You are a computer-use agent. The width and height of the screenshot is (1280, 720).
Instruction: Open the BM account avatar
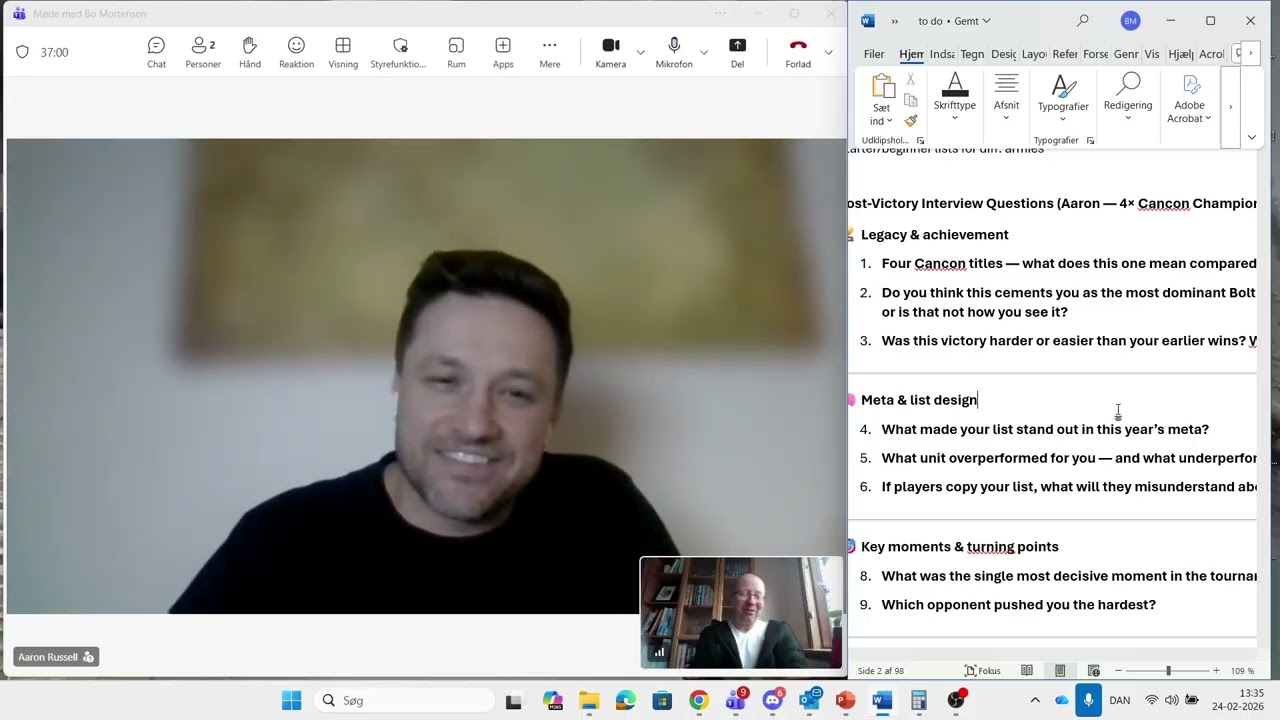[x=1130, y=20]
